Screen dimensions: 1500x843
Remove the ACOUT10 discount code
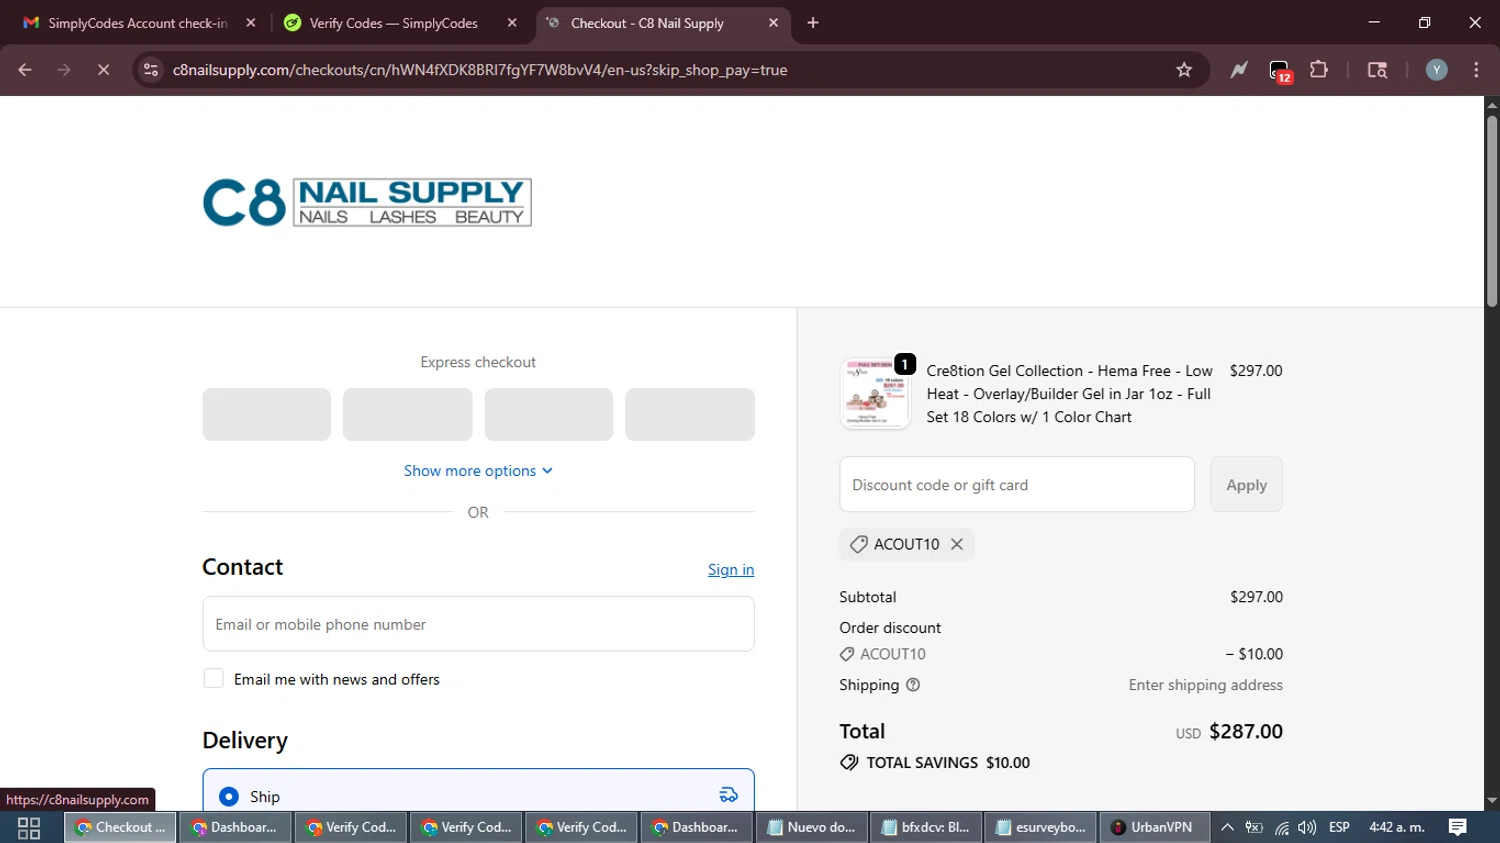pyautogui.click(x=957, y=544)
